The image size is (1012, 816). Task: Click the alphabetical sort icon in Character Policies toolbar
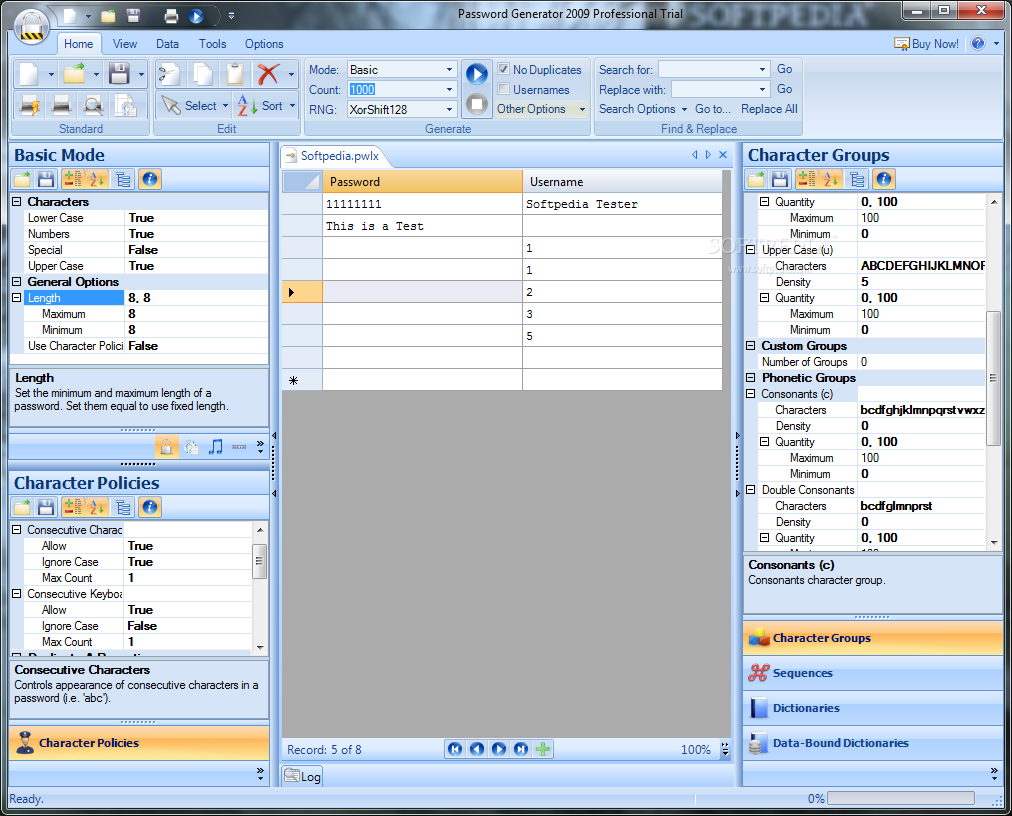point(97,507)
